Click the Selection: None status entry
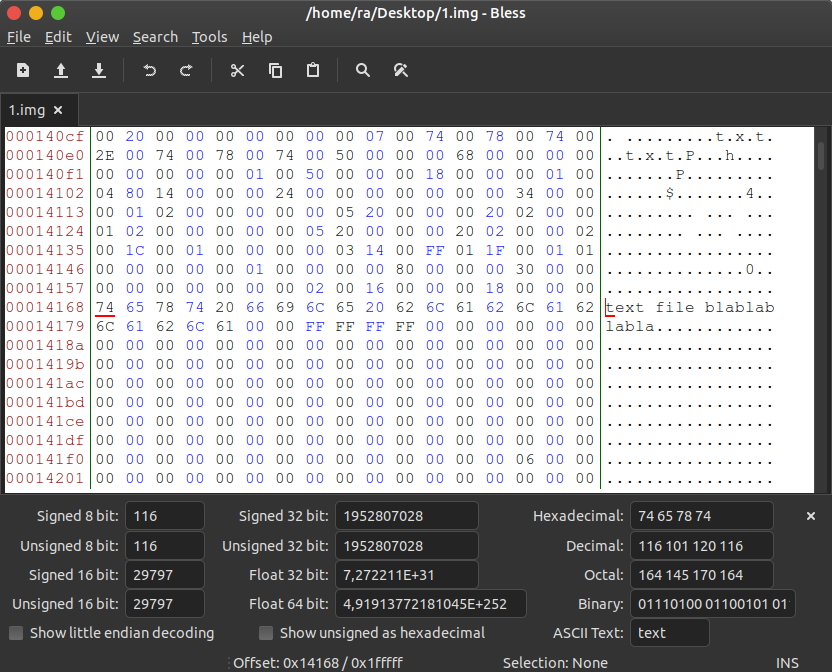Image resolution: width=832 pixels, height=672 pixels. [x=555, y=663]
